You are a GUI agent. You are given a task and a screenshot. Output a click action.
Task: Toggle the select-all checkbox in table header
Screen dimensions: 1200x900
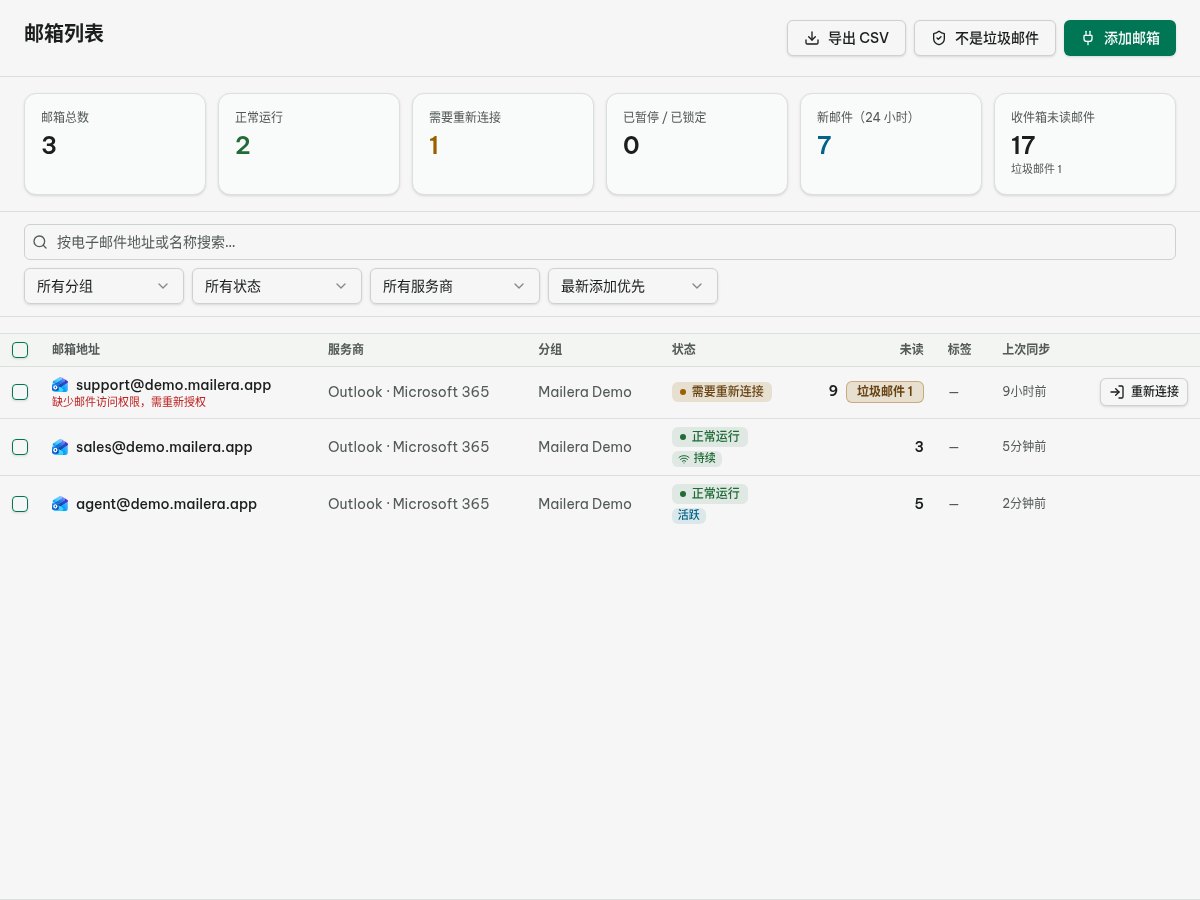tap(20, 350)
